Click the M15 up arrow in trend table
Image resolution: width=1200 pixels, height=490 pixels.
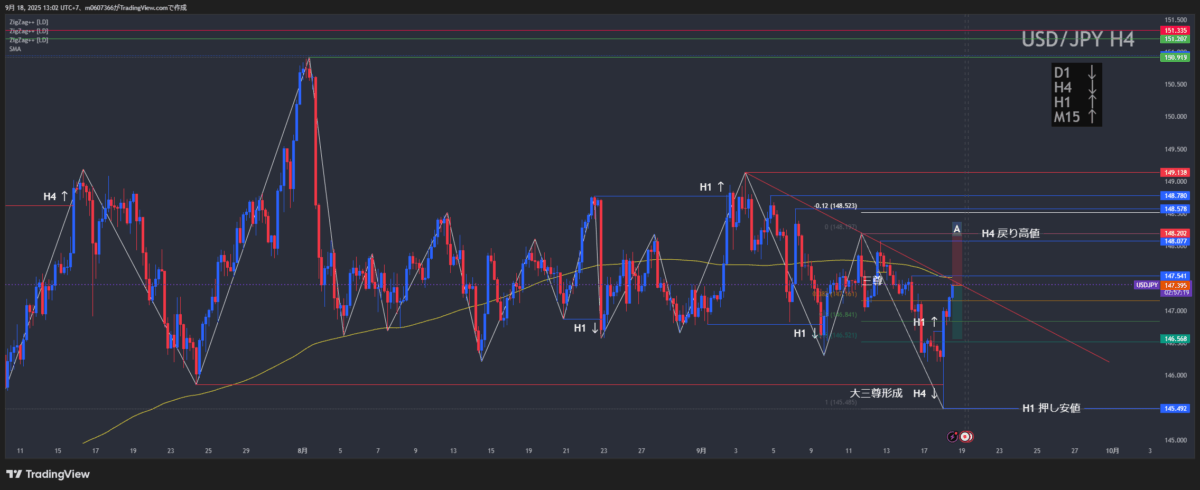(x=1092, y=117)
